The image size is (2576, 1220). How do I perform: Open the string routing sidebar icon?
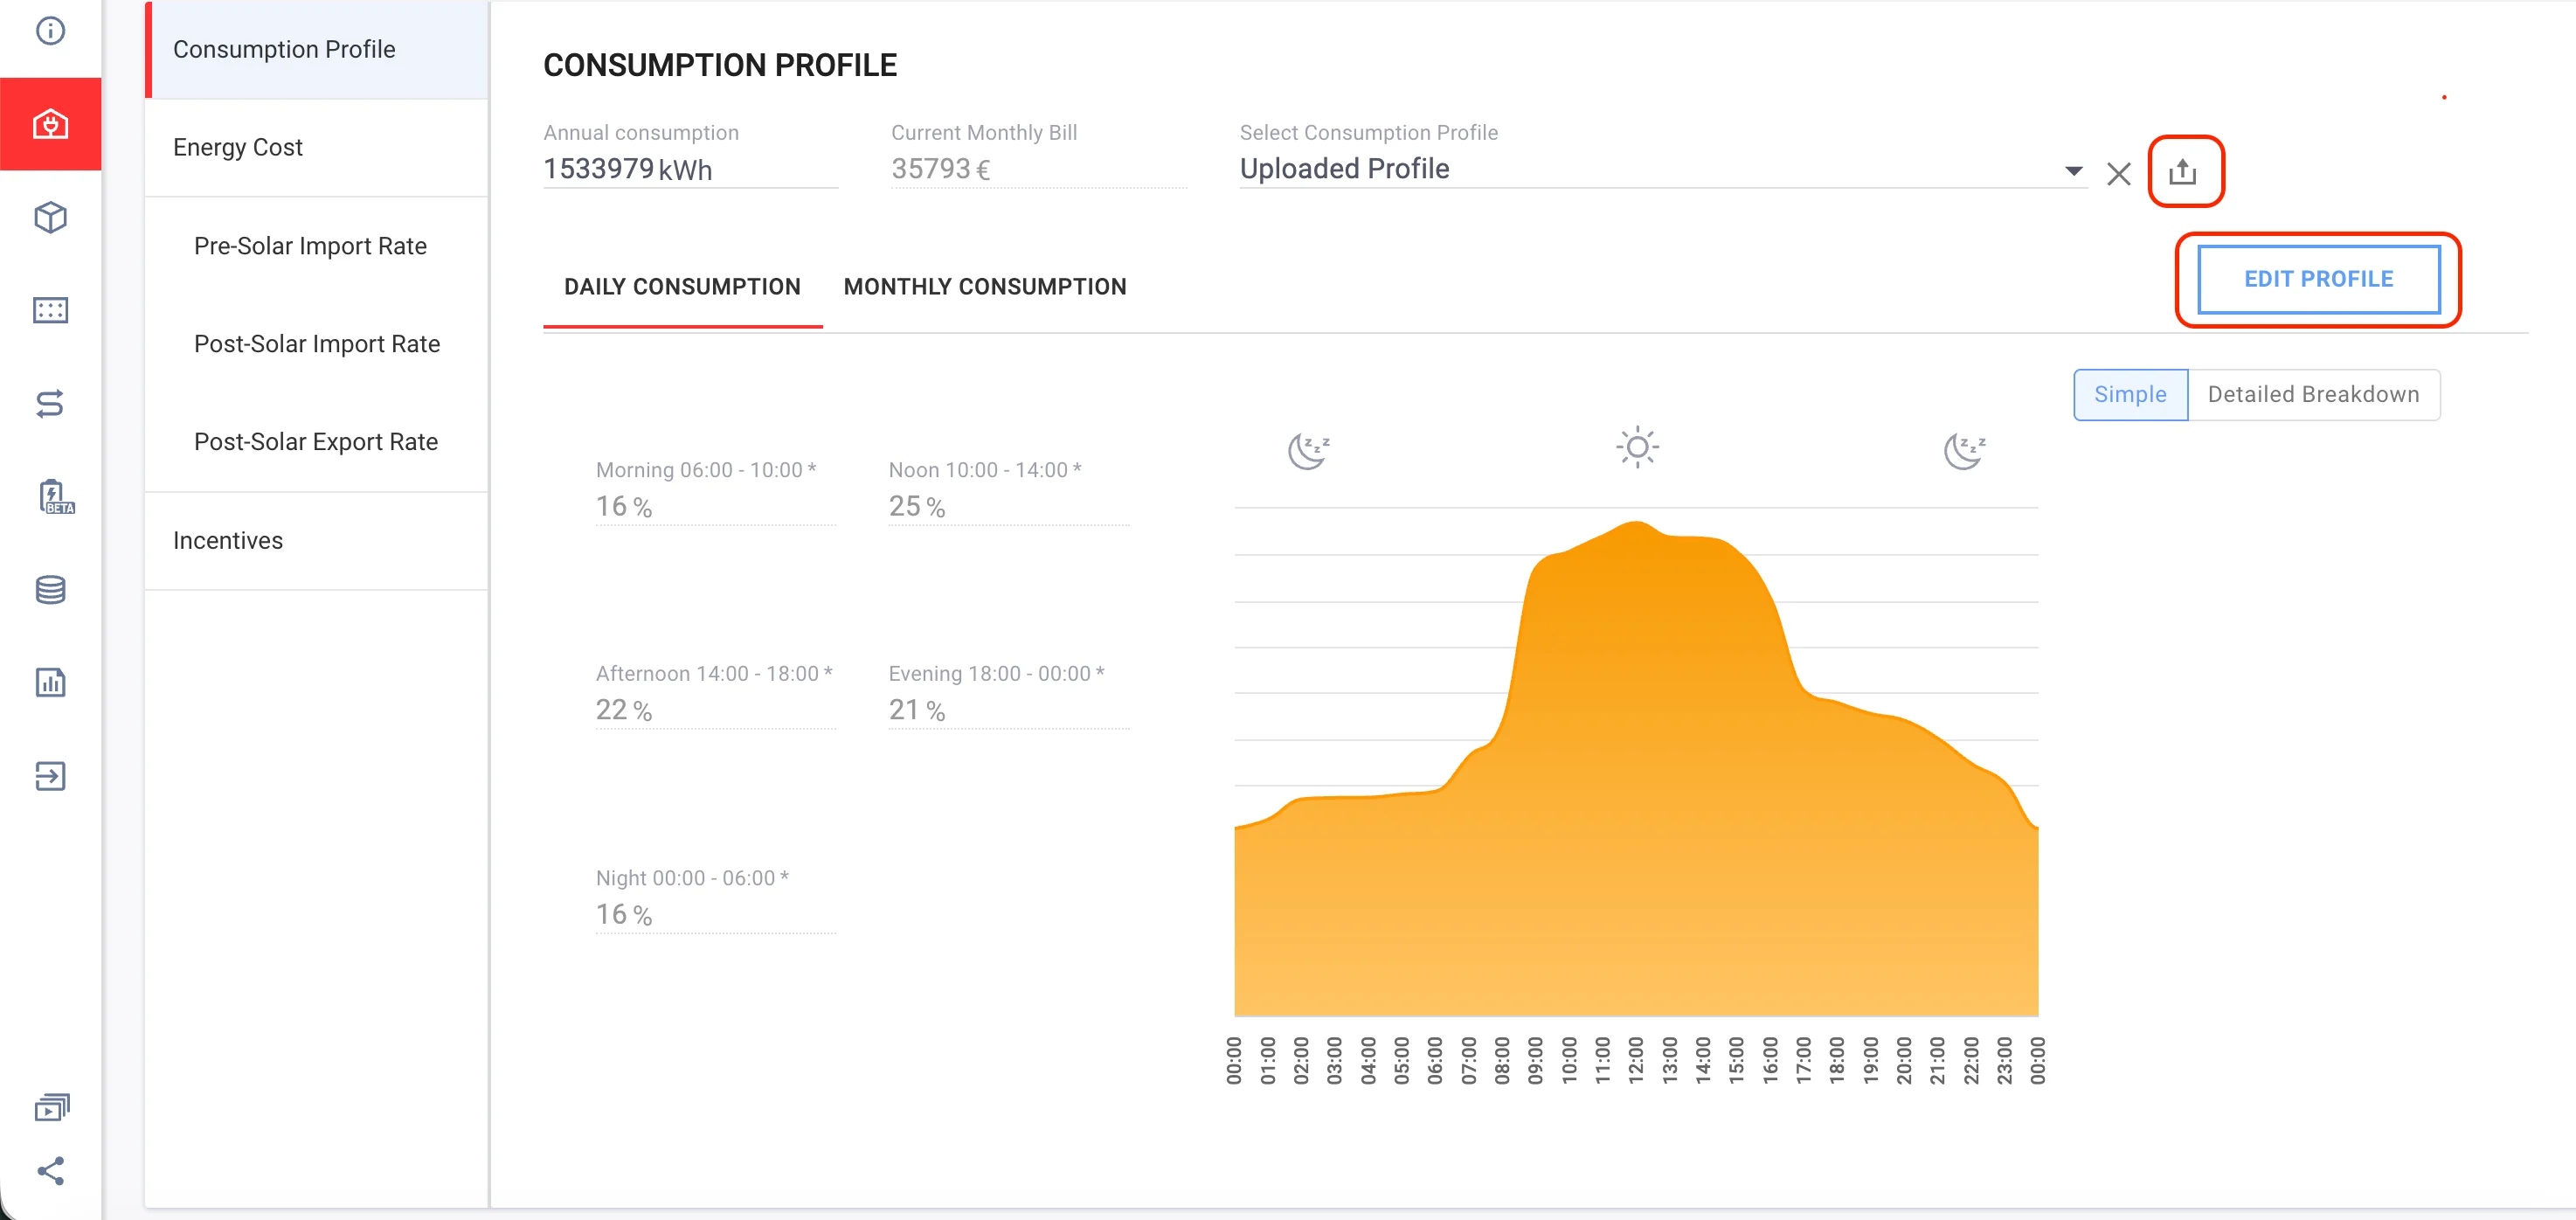click(50, 403)
